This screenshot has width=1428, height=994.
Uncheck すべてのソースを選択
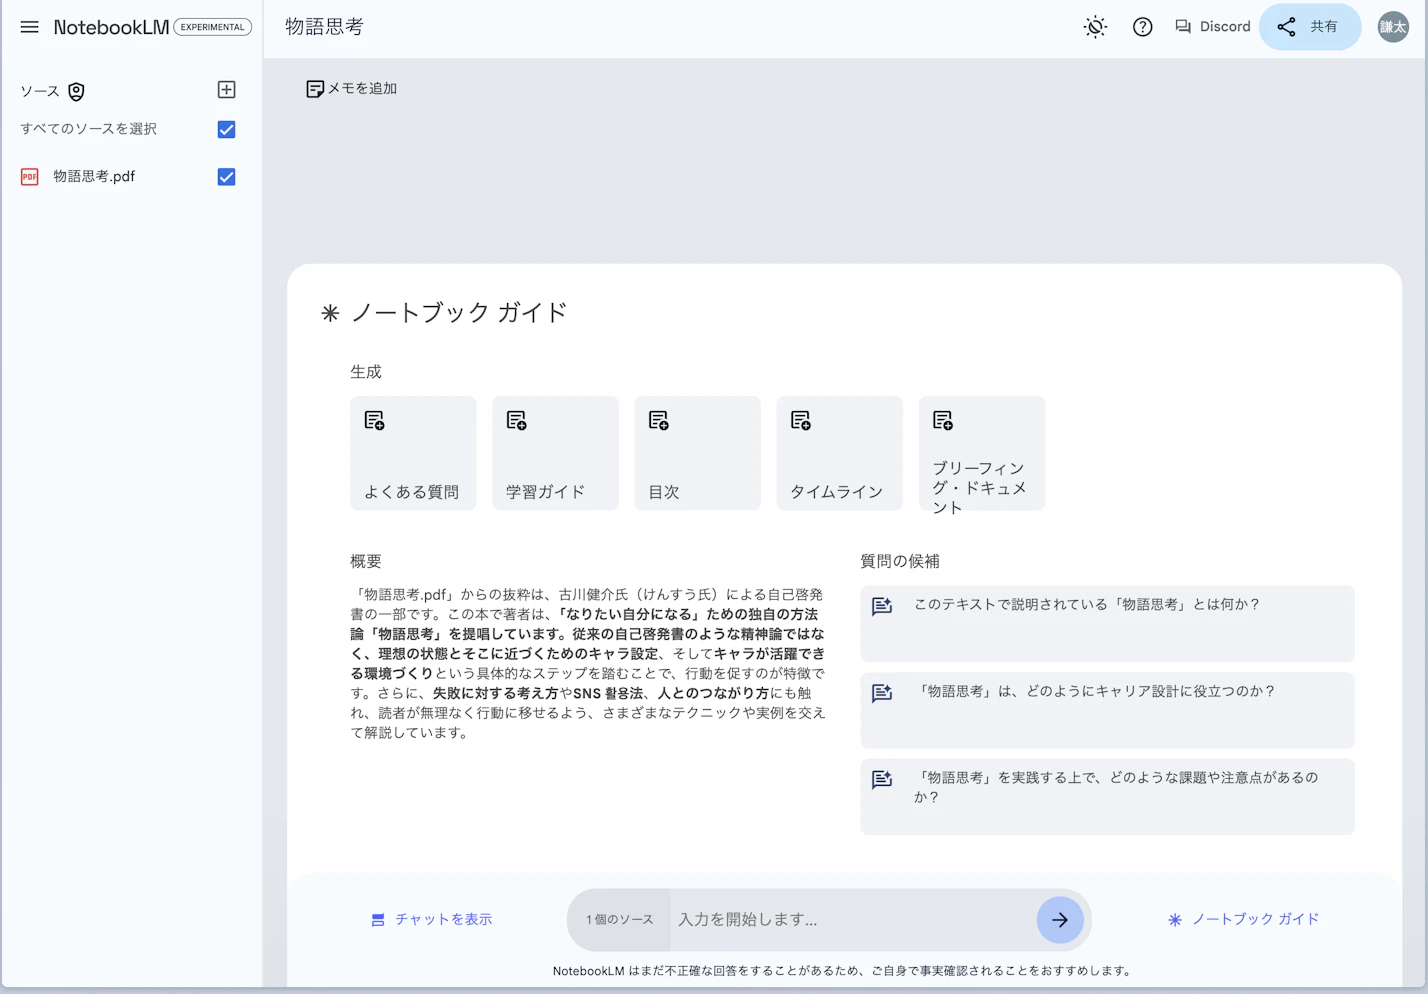[225, 129]
